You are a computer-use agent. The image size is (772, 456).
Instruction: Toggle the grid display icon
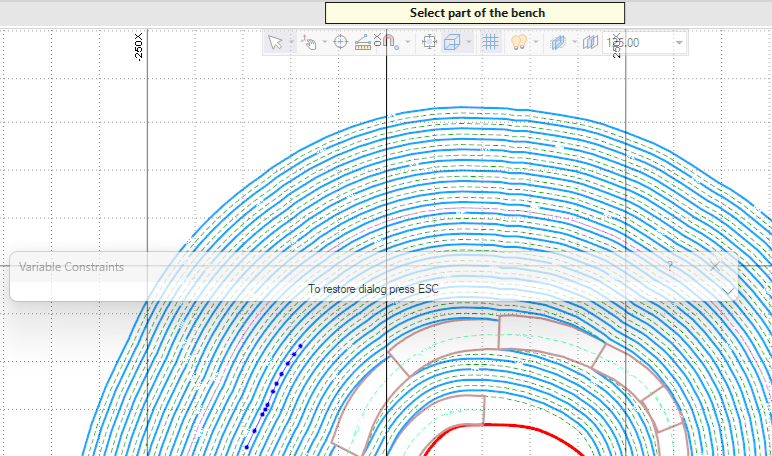(x=490, y=42)
